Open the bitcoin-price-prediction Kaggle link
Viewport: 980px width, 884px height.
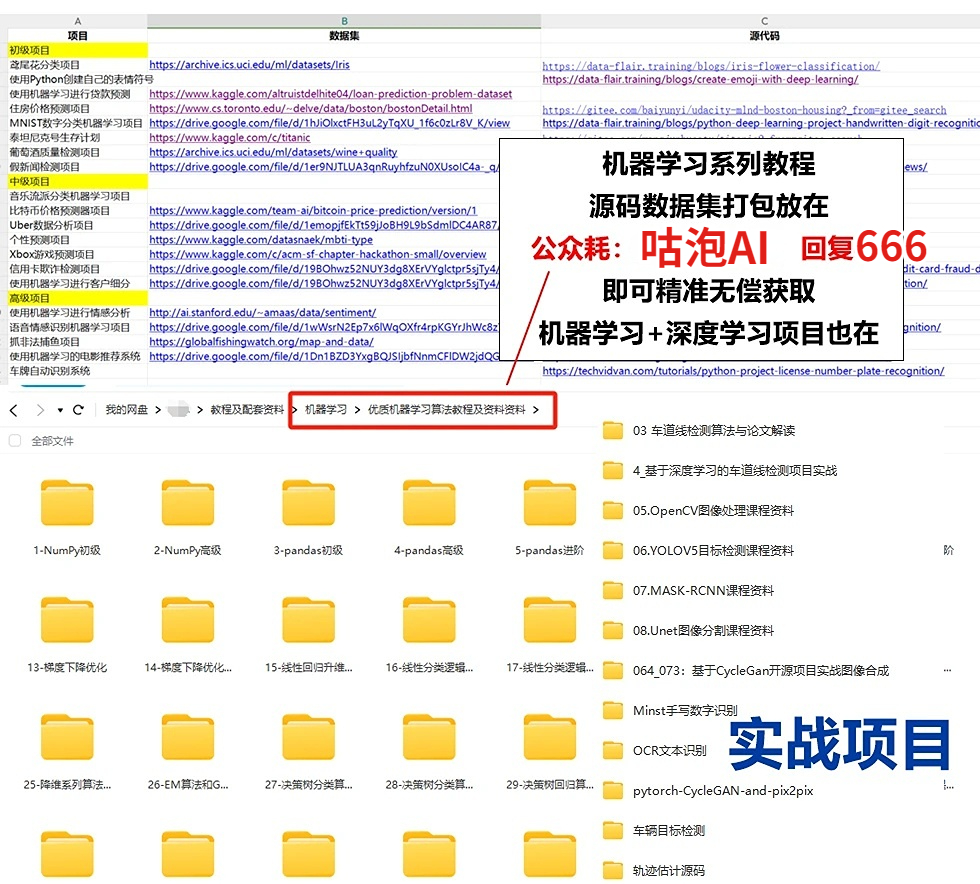[x=313, y=211]
